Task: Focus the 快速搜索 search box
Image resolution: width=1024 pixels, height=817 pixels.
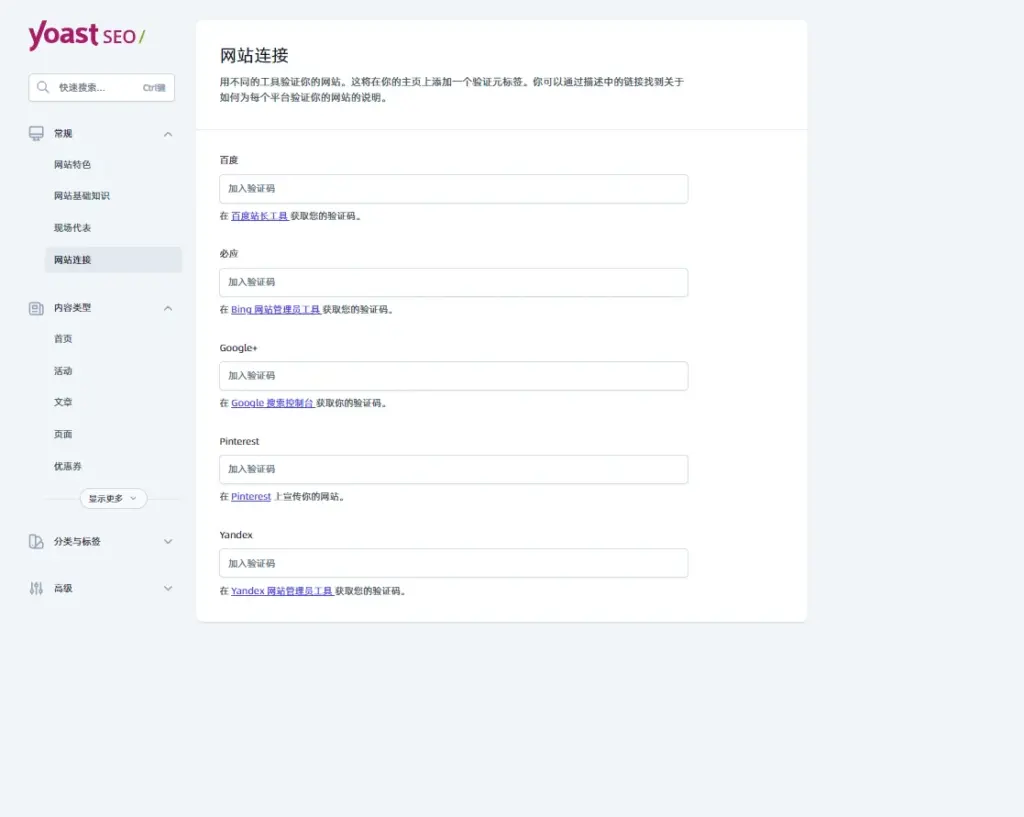Action: pos(100,87)
